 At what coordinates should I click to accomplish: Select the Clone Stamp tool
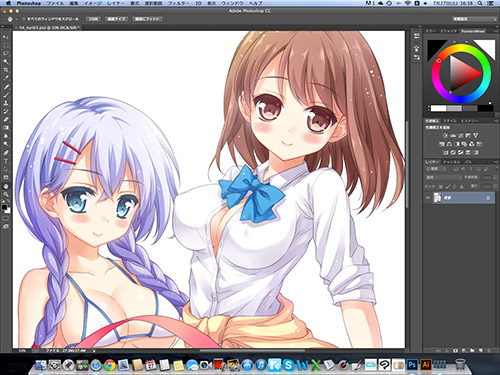click(6, 103)
